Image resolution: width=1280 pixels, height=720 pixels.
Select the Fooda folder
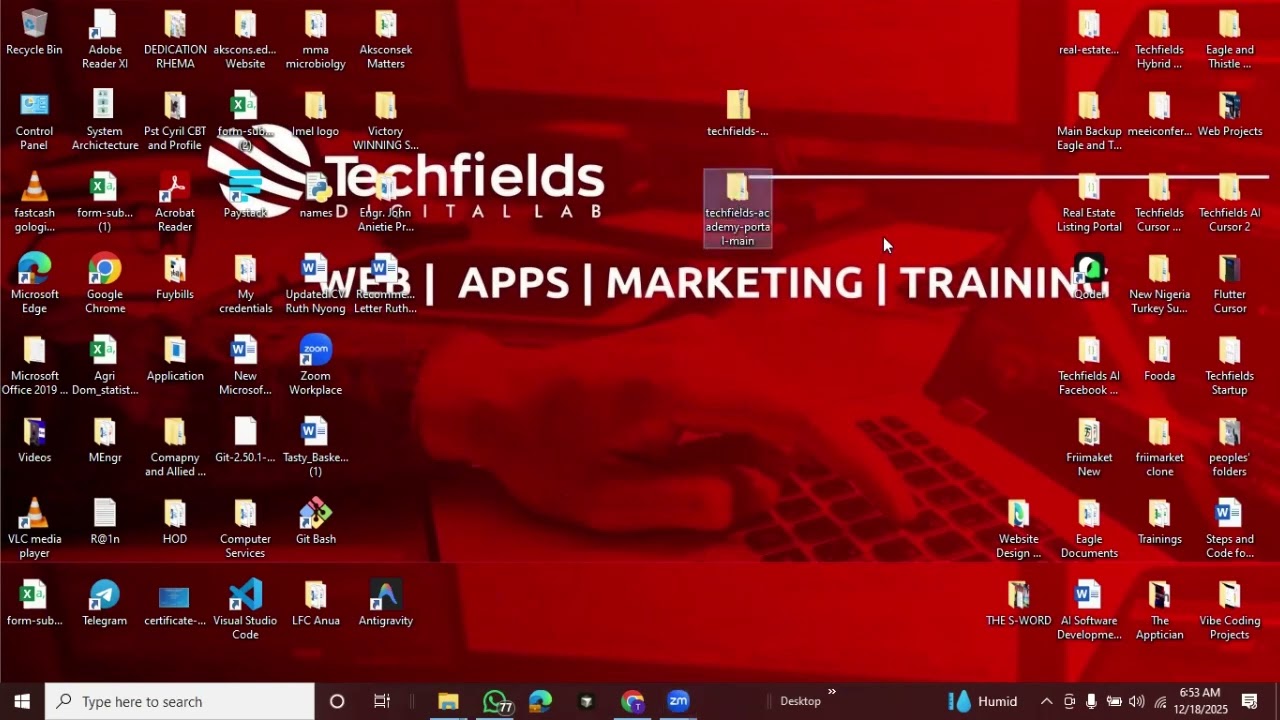pos(1159,358)
